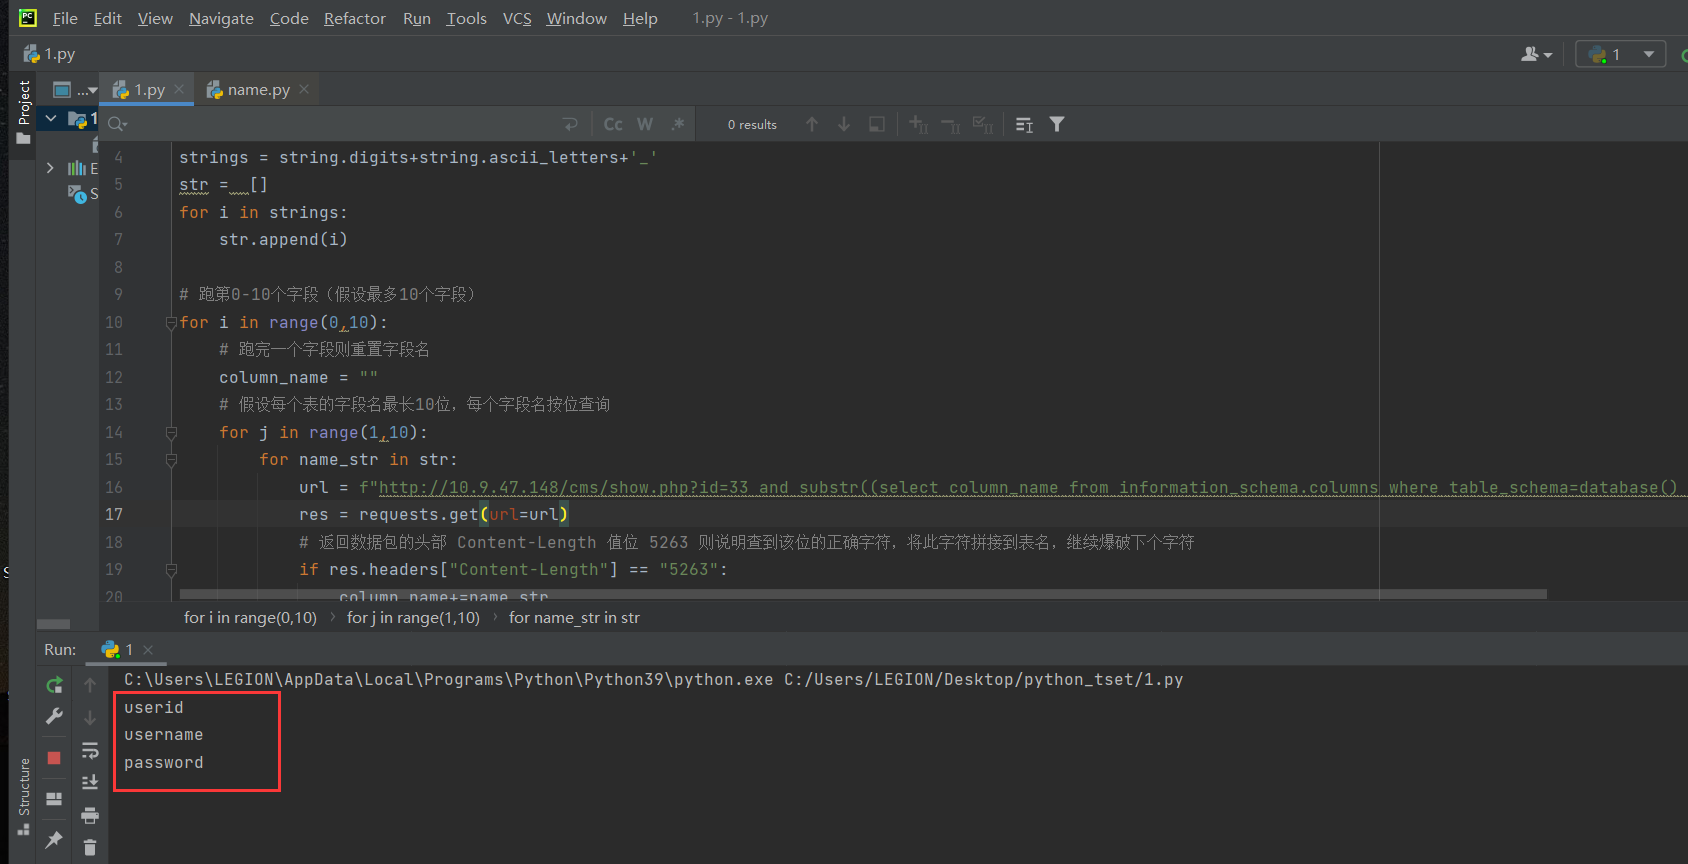
Task: Click the up stack trace arrow in Run panel
Action: point(90,685)
